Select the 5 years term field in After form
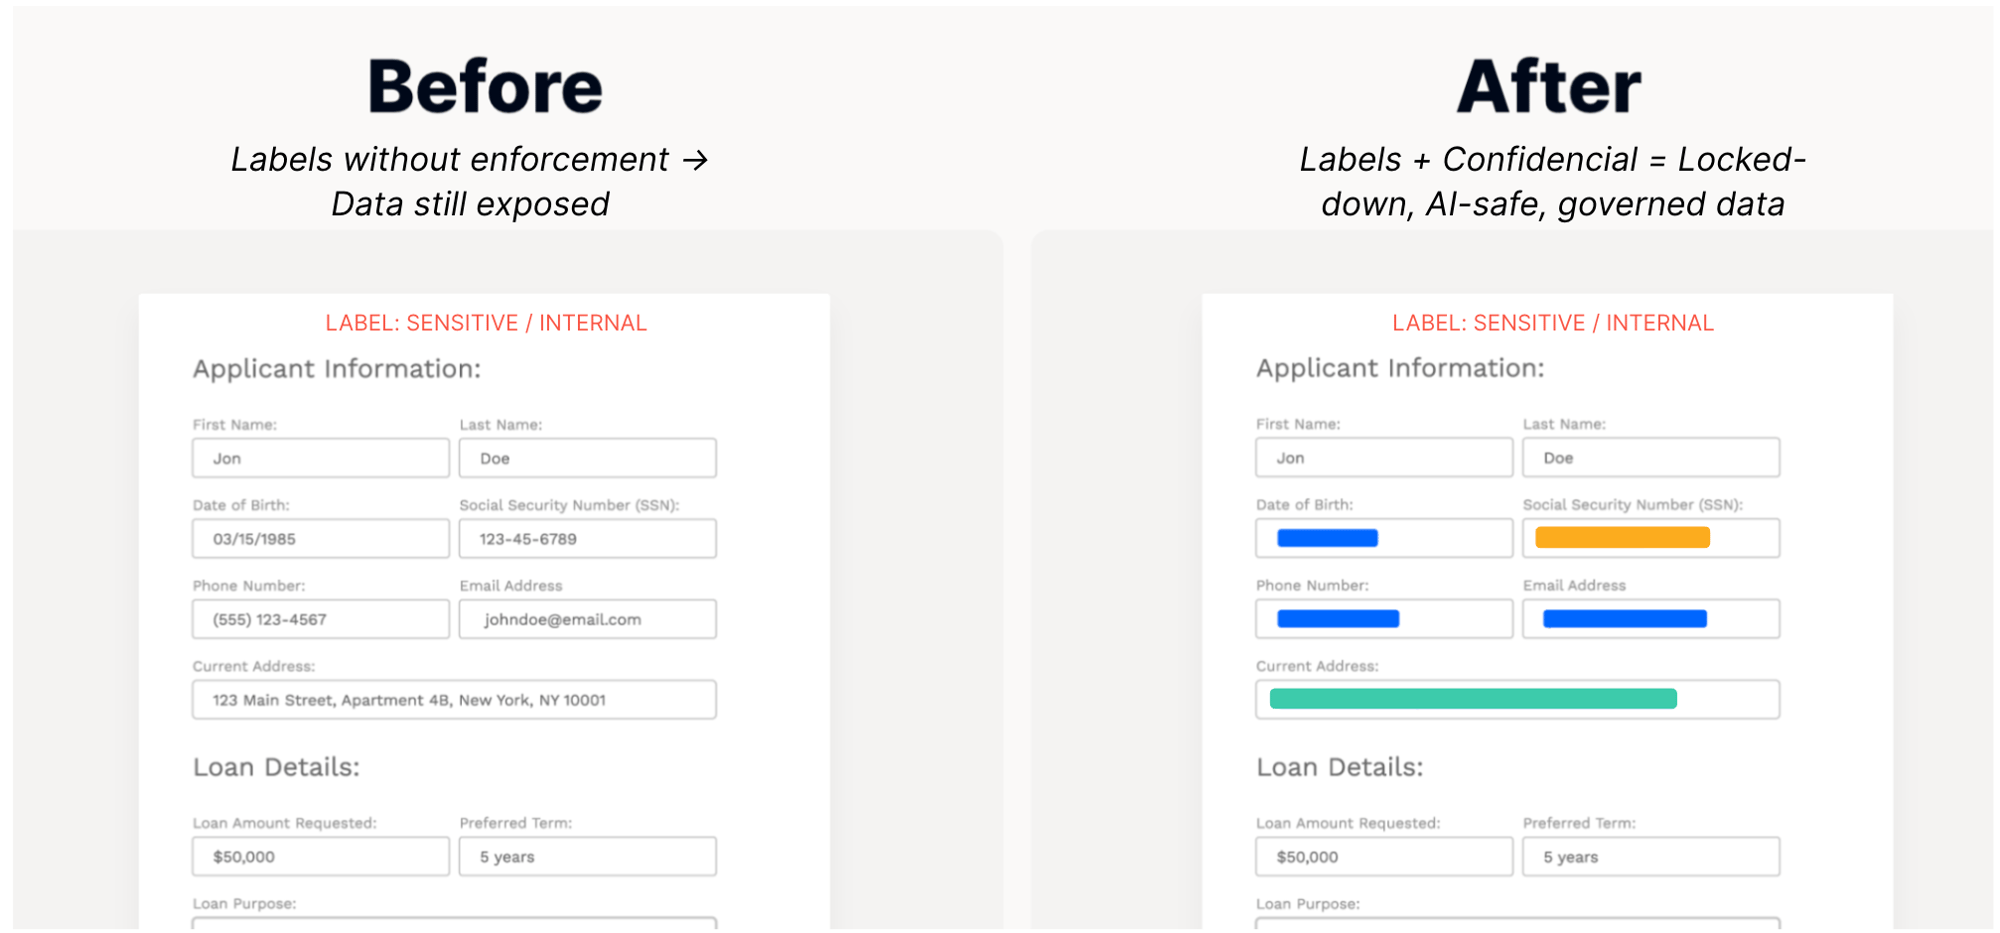The image size is (2000, 933). pos(1651,856)
